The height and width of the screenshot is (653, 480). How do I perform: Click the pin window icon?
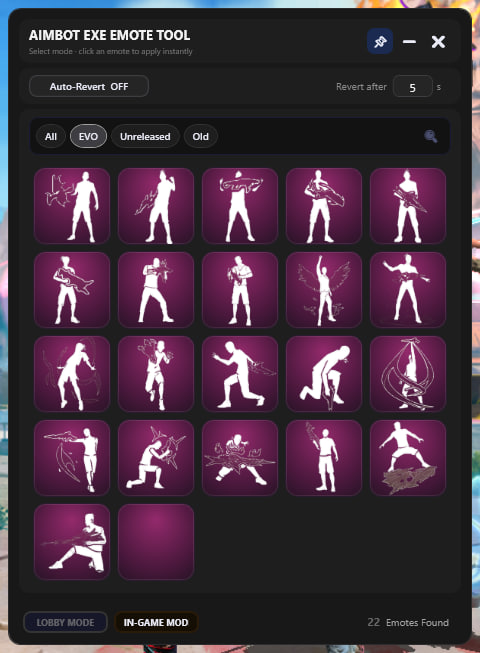click(380, 41)
